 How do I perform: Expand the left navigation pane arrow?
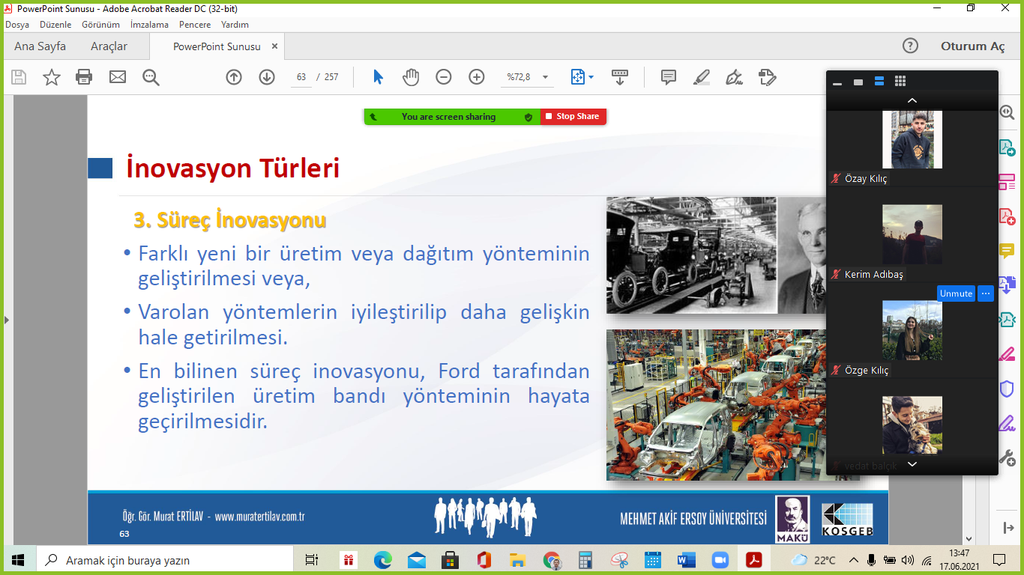coord(7,320)
